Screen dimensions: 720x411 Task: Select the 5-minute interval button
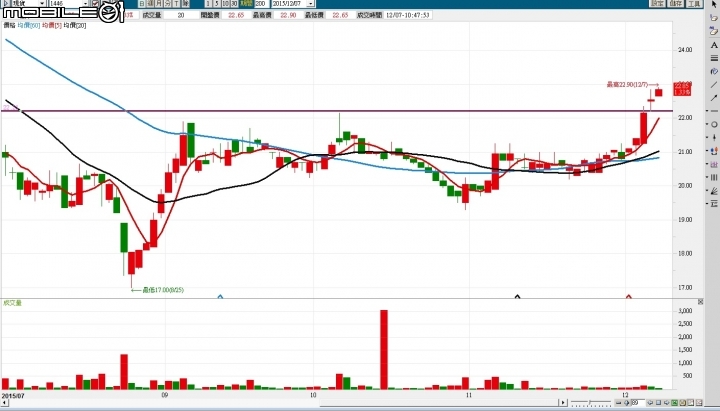tap(216, 3)
